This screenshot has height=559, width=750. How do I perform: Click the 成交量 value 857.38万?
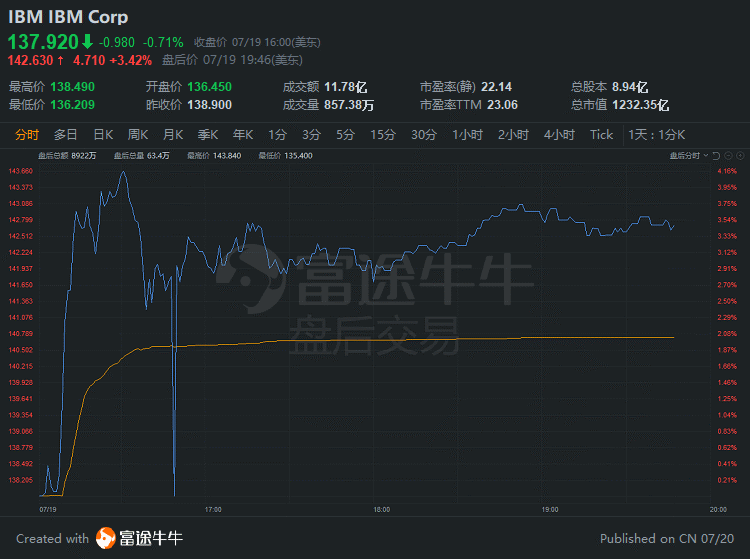coord(349,105)
